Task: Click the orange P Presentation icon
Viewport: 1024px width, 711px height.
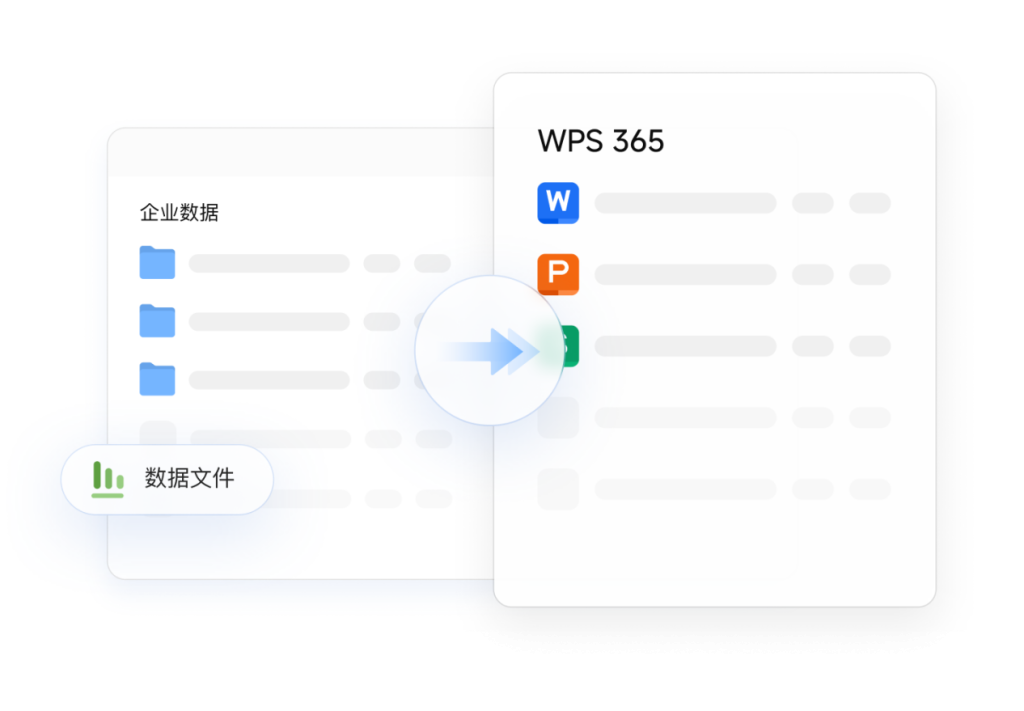Action: pyautogui.click(x=558, y=274)
